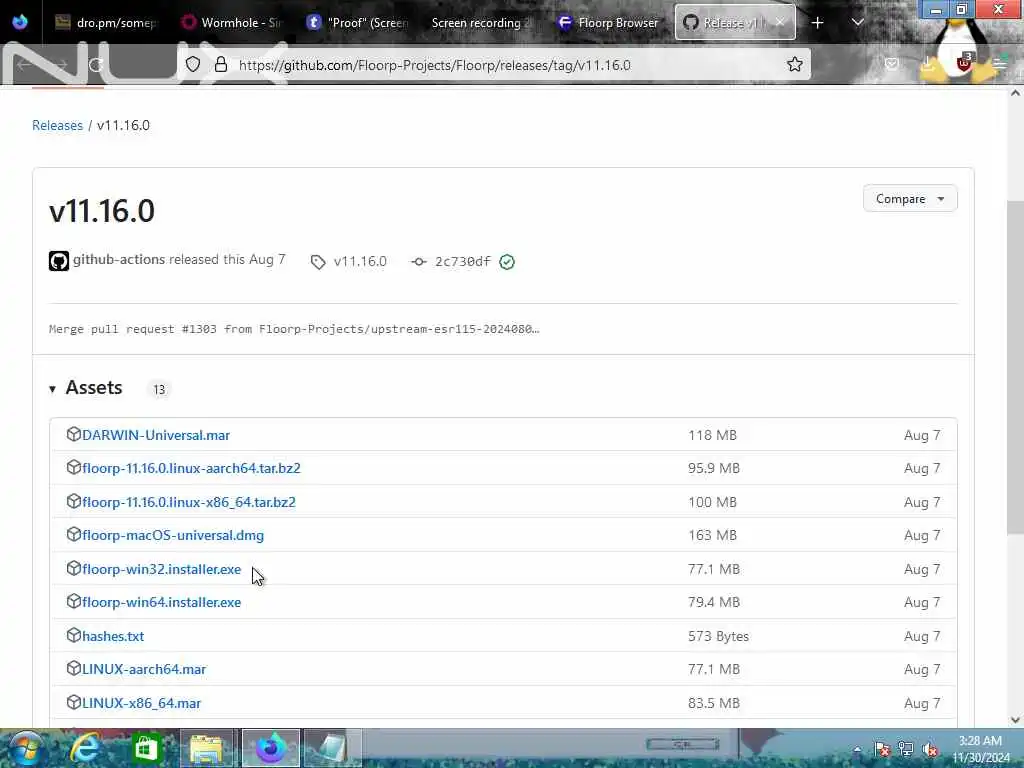Click package icon for LINUX-x86_64.mar
Viewport: 1024px width, 768px height.
pyautogui.click(x=73, y=702)
